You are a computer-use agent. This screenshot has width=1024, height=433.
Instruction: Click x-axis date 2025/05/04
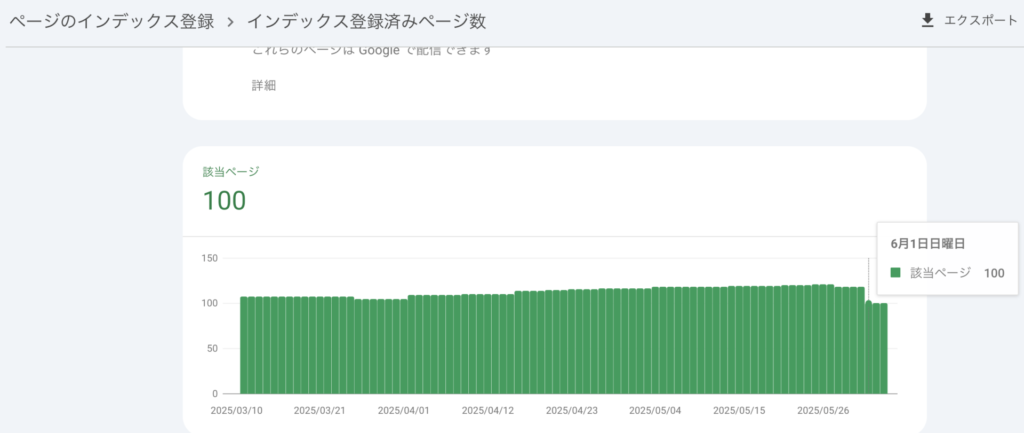656,411
